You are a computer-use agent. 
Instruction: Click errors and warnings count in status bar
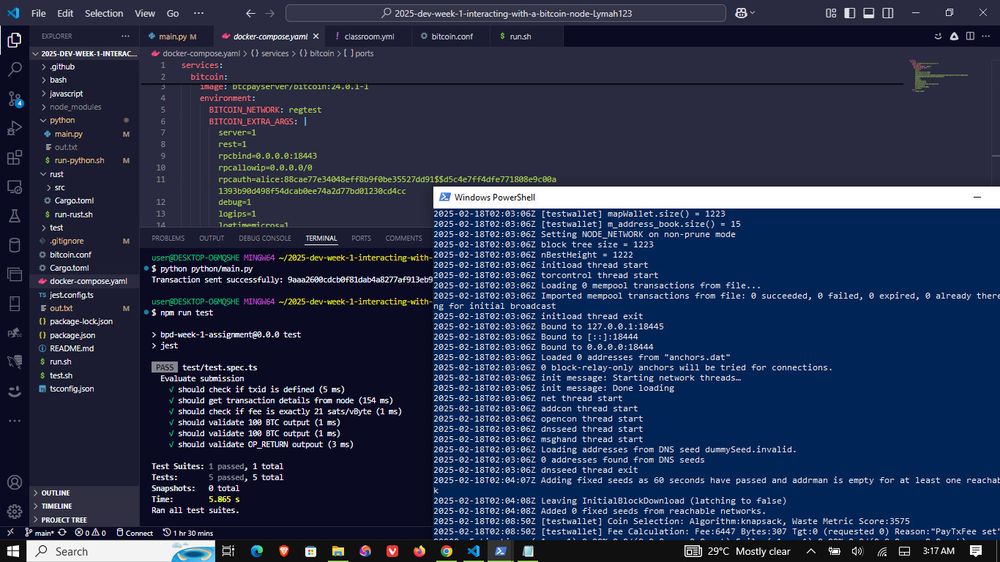[x=90, y=533]
